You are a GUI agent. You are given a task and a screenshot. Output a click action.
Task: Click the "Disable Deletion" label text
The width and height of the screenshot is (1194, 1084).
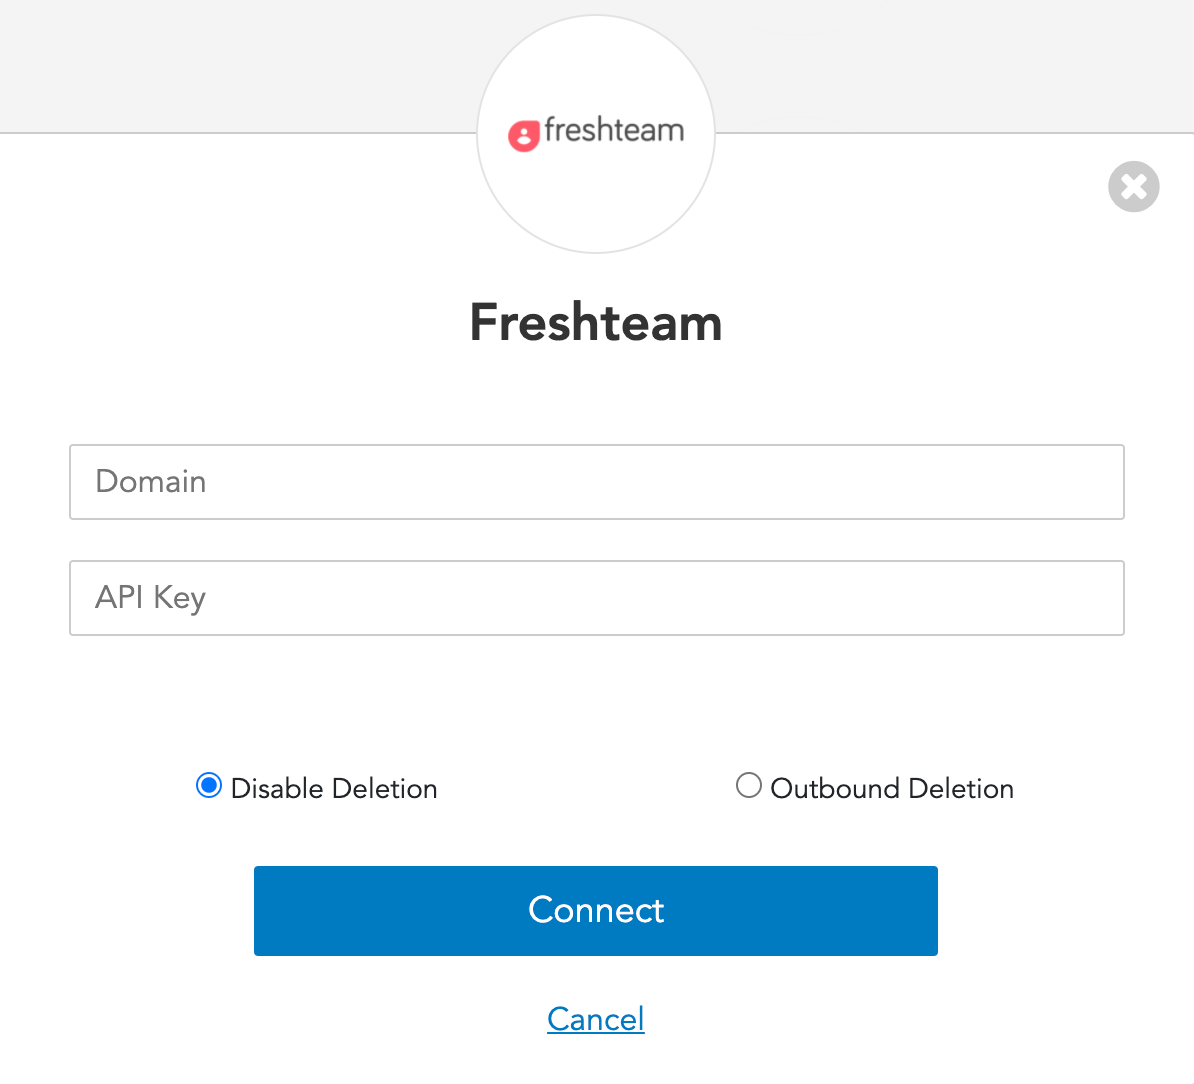pos(334,789)
